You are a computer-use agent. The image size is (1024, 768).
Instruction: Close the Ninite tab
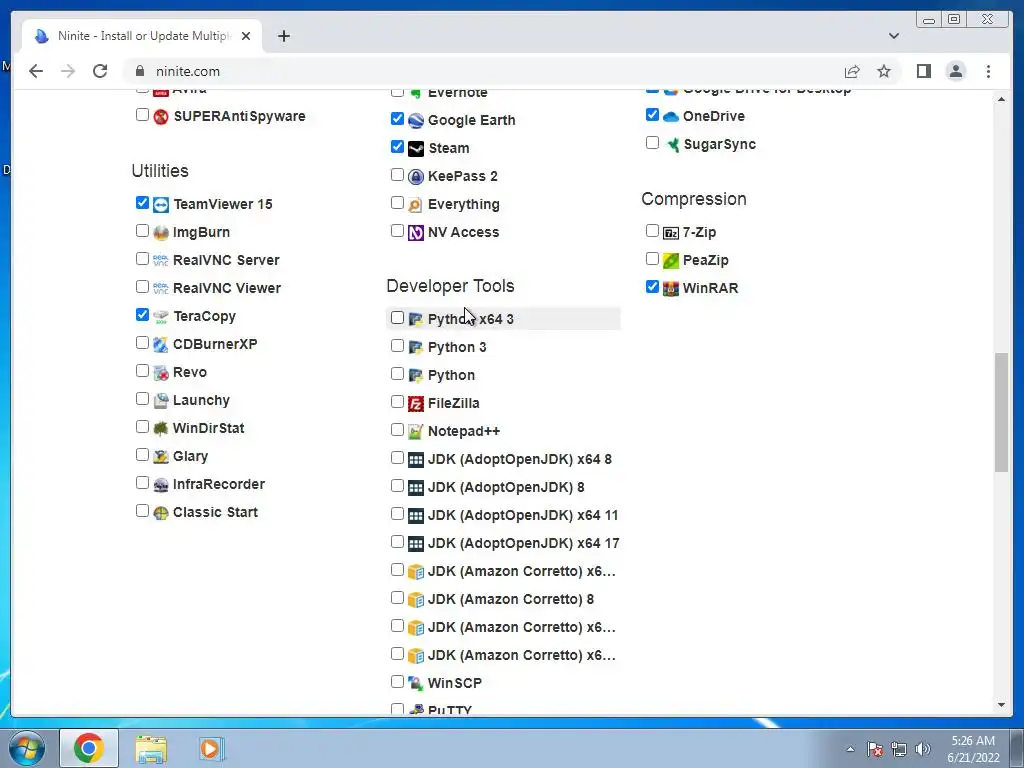coord(246,36)
